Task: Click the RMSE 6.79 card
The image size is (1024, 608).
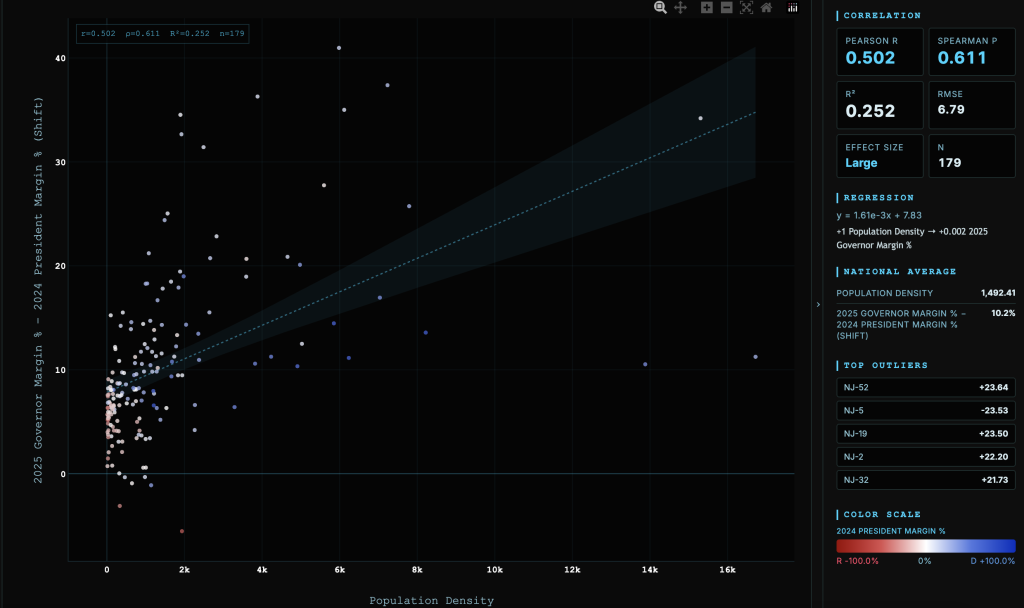Action: tap(972, 104)
